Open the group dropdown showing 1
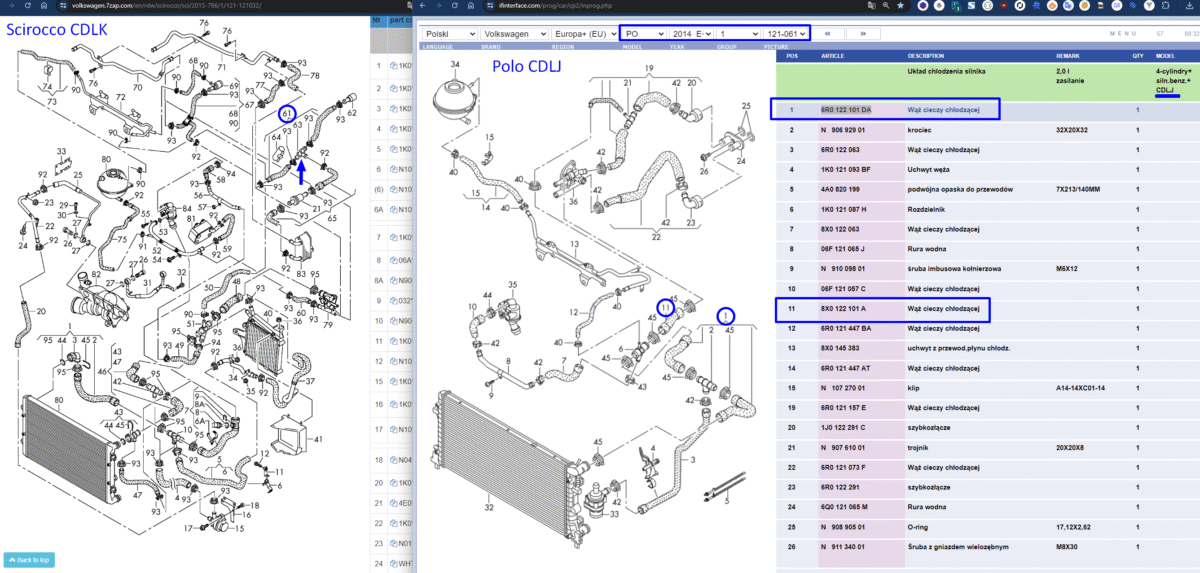Image resolution: width=1200 pixels, height=573 pixels. 738,33
